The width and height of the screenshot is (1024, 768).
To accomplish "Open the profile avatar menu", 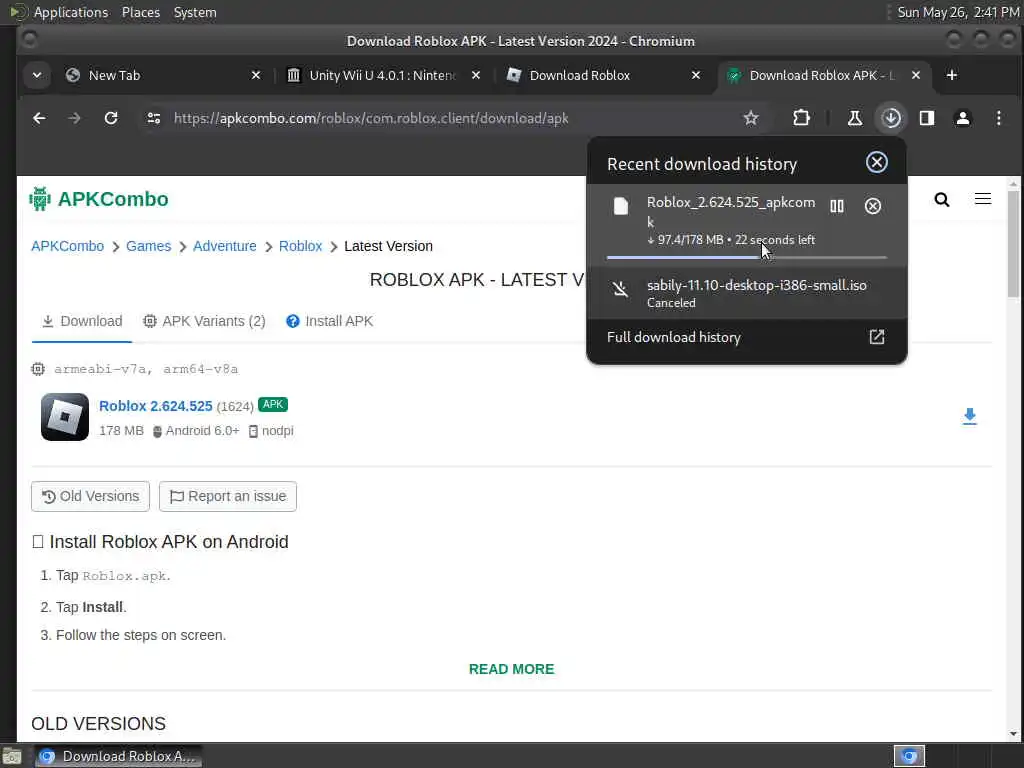I will (x=963, y=118).
